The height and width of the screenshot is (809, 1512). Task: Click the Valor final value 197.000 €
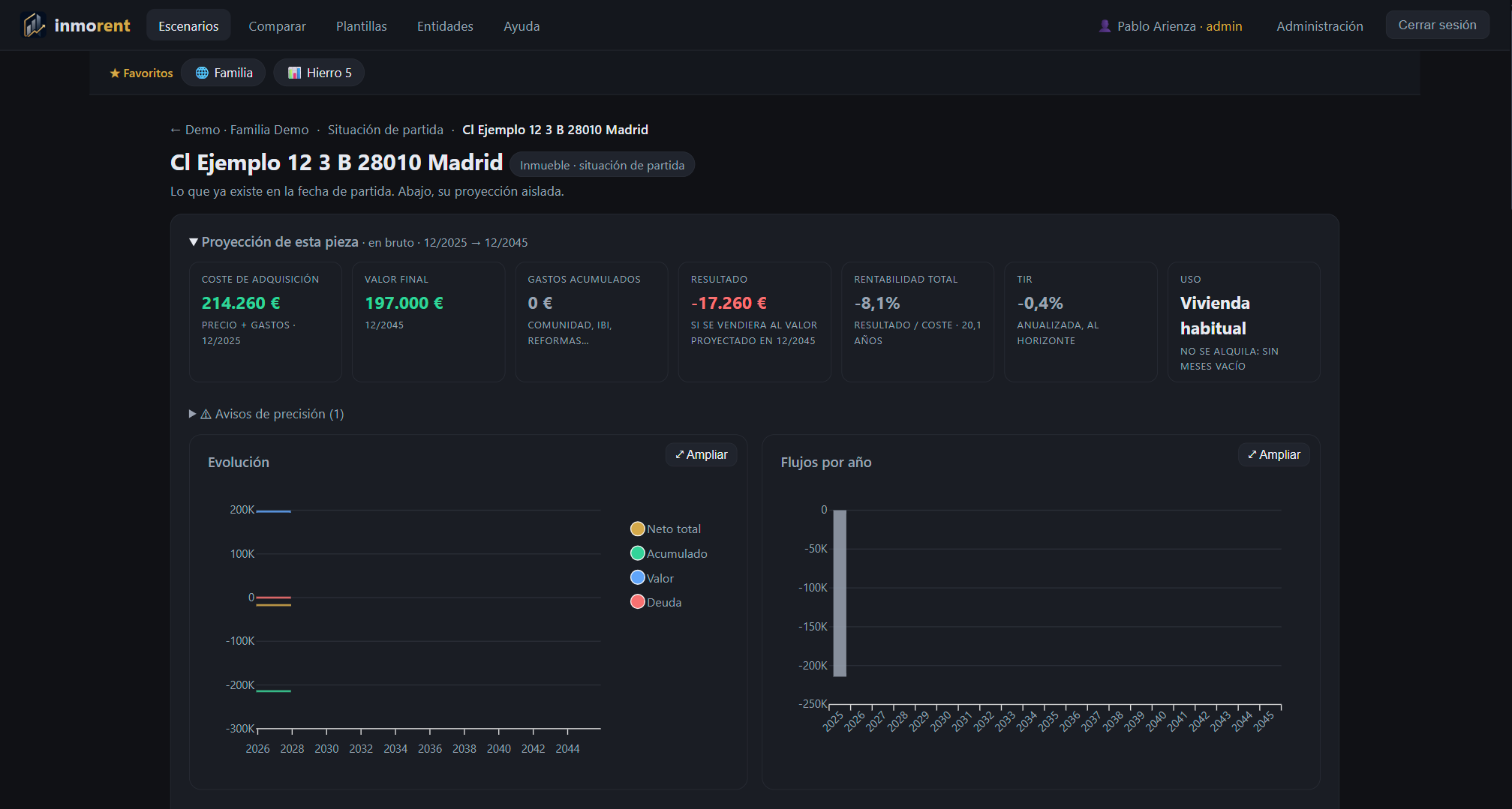point(404,303)
